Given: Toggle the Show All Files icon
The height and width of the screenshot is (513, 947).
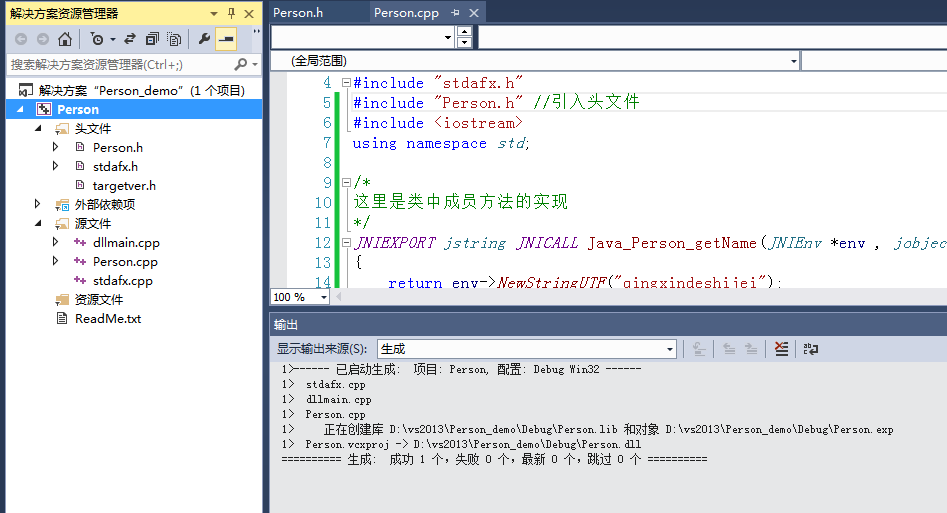Looking at the screenshot, I should (174, 39).
